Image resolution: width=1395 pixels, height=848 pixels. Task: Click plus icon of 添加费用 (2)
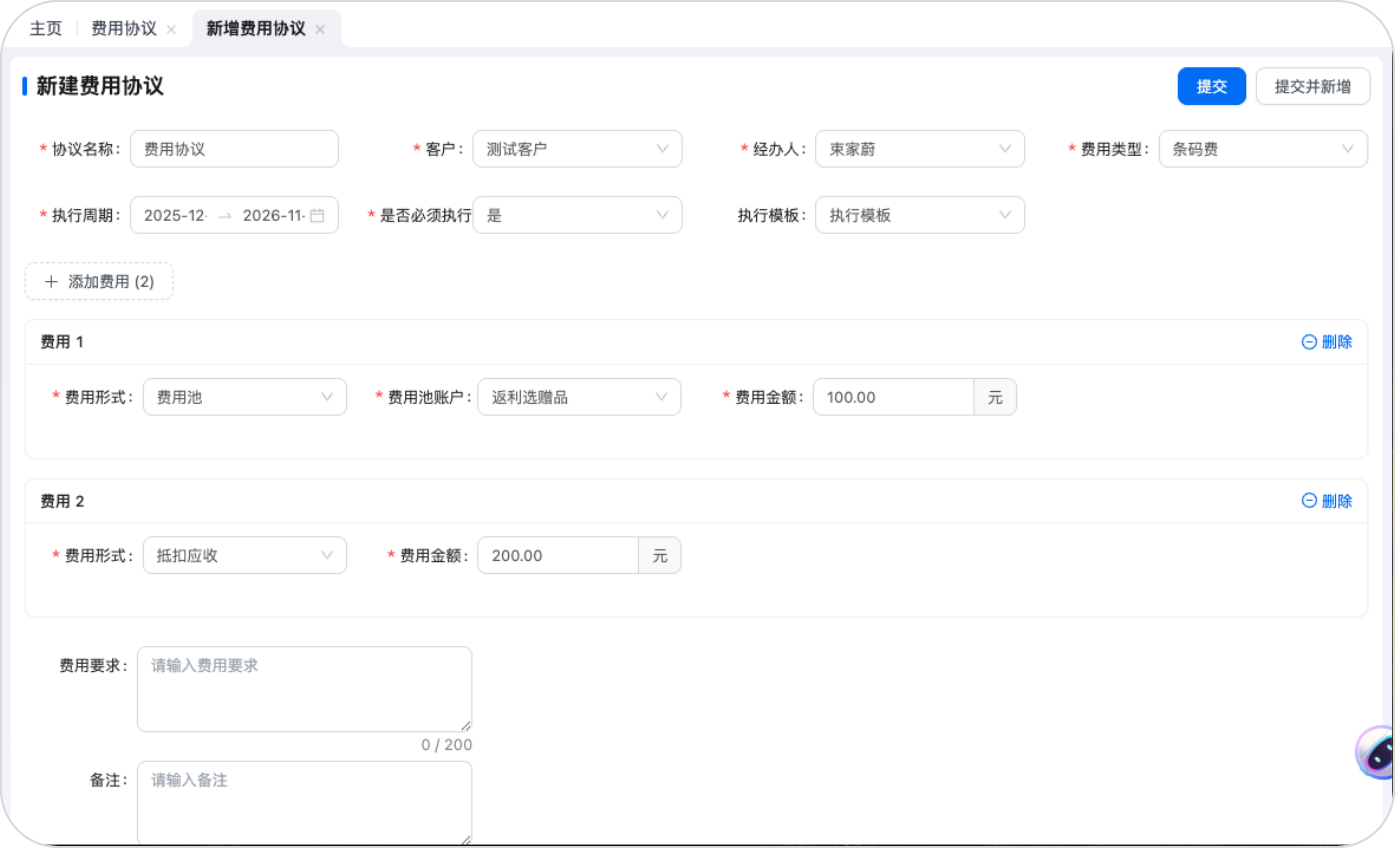coord(52,282)
